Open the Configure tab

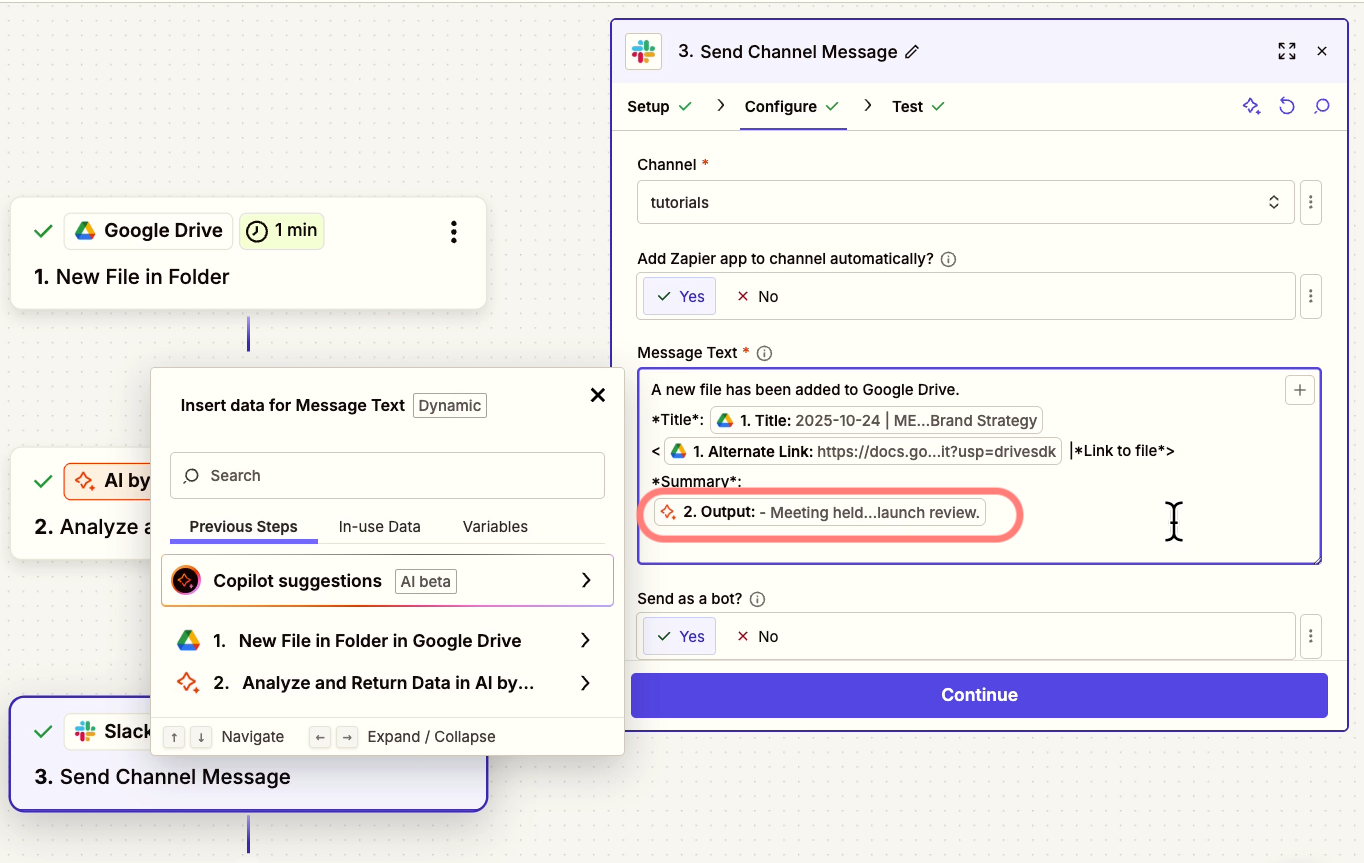(791, 107)
